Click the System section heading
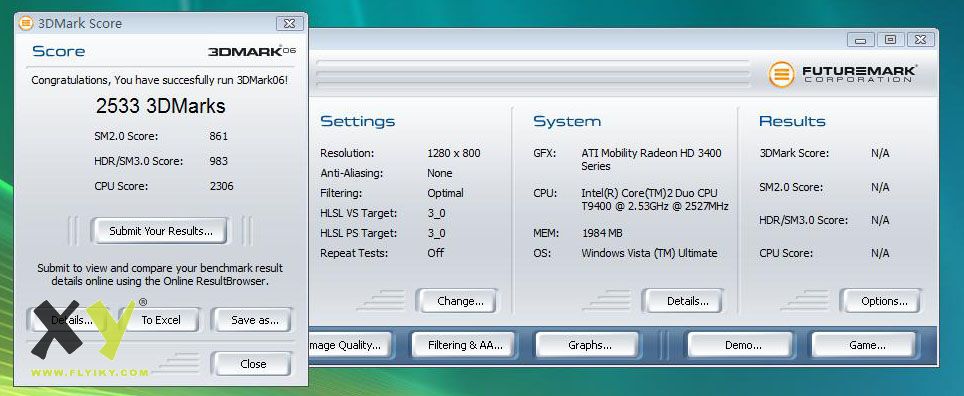Screen dimensions: 964x396 click(x=567, y=121)
